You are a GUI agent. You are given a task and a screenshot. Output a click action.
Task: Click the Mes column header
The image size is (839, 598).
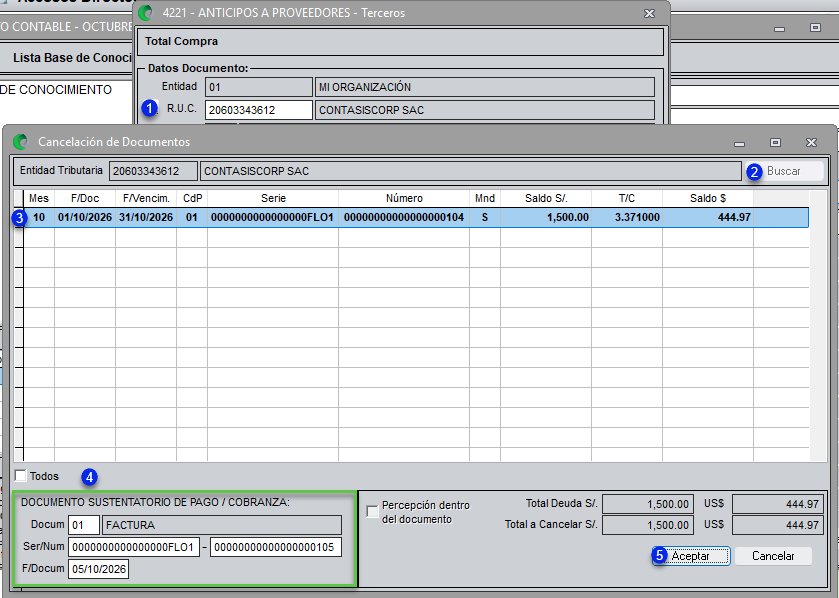point(39,198)
